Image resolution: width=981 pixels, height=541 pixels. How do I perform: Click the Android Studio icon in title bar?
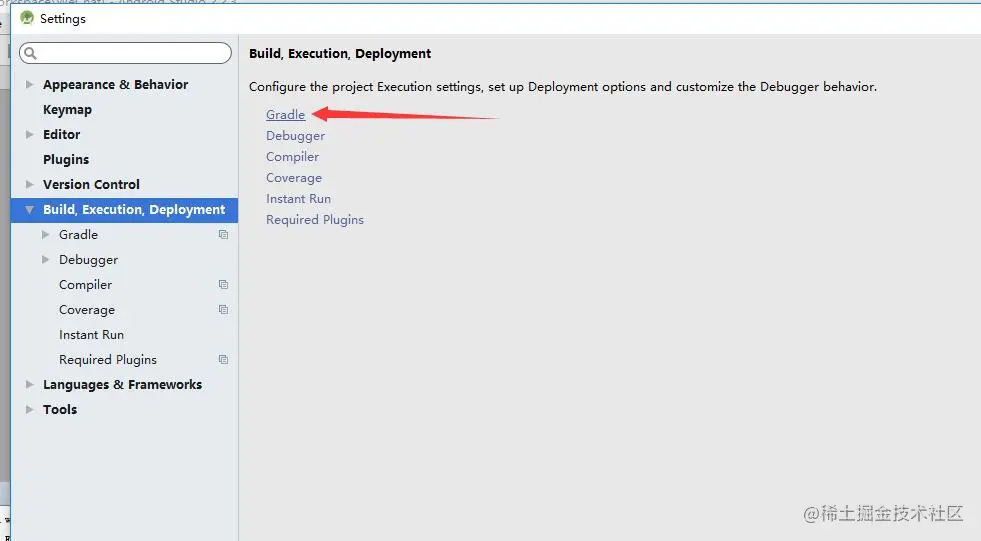tap(27, 18)
